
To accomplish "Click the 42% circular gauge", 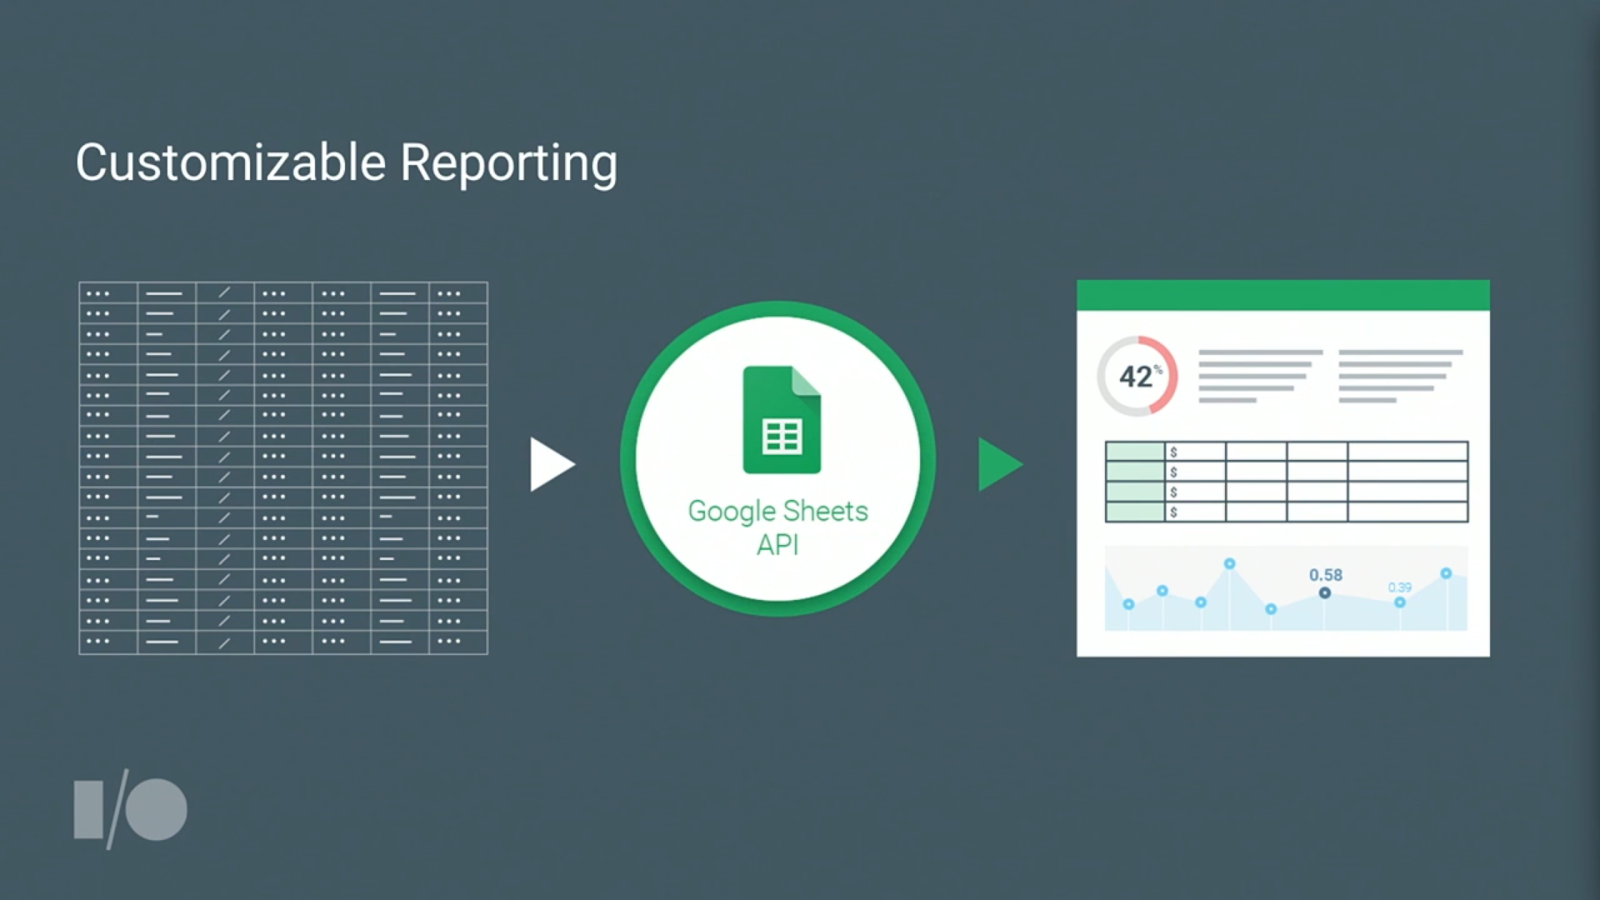I will click(x=1138, y=377).
